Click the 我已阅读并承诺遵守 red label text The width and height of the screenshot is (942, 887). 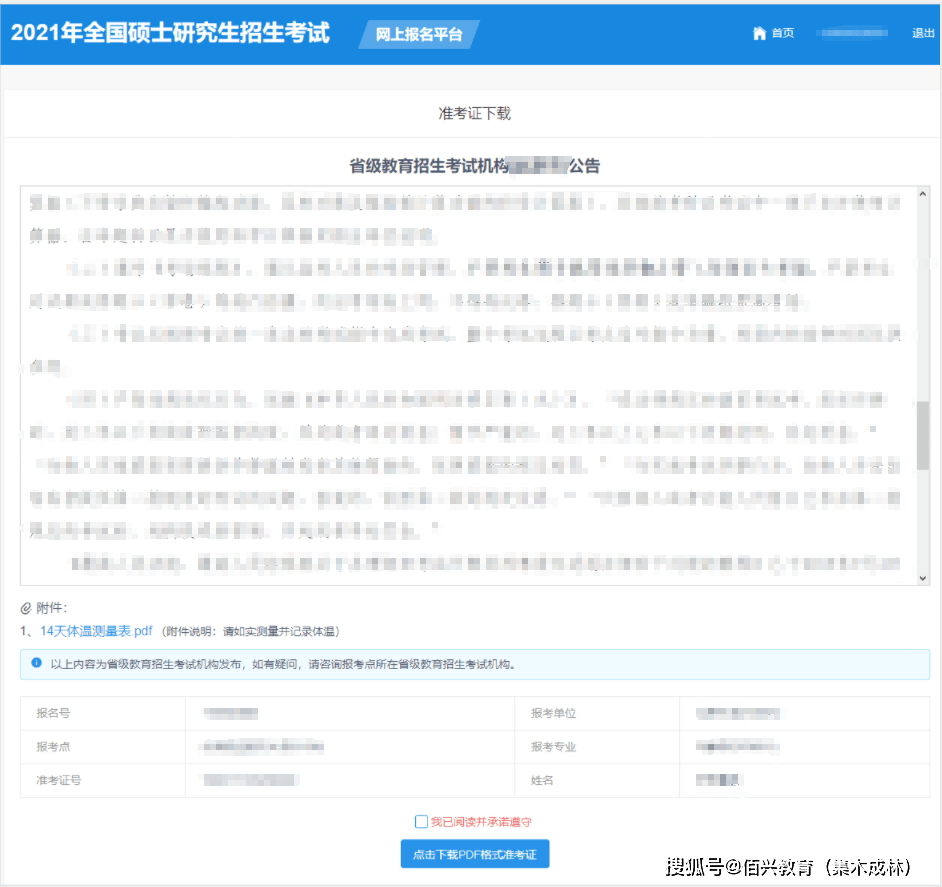[x=481, y=822]
